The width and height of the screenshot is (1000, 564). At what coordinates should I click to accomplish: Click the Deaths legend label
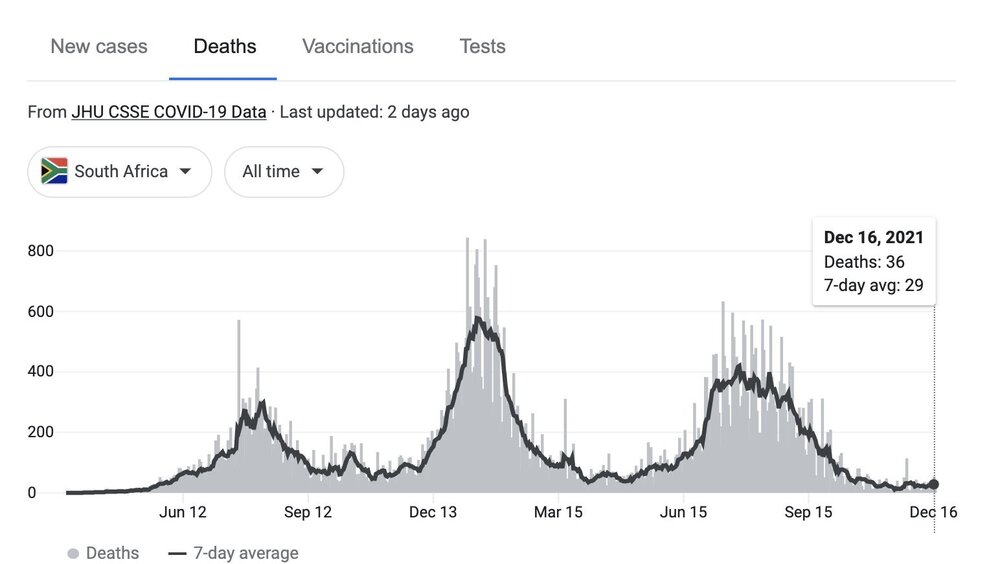point(113,553)
